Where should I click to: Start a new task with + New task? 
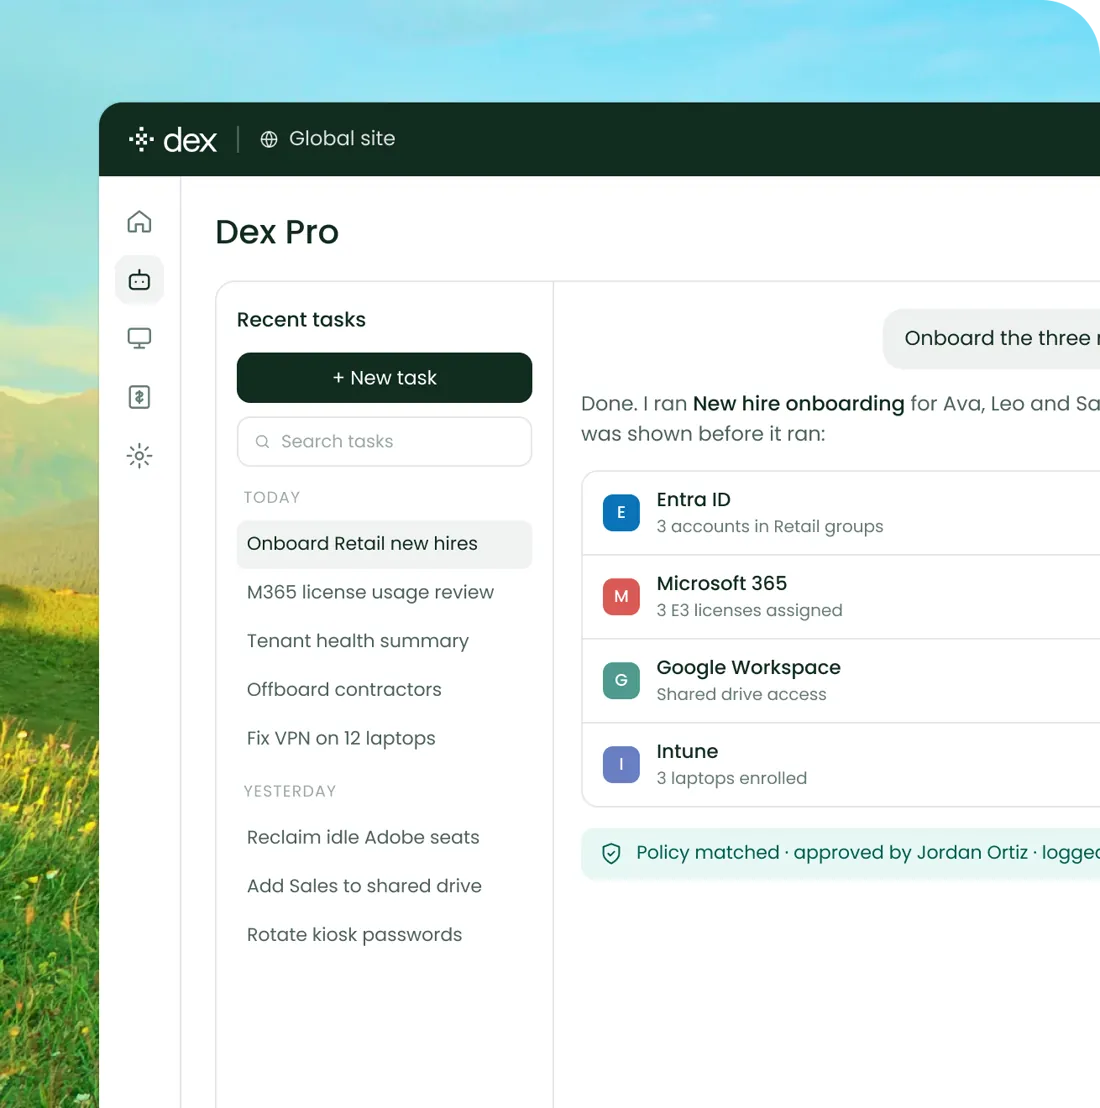coord(384,378)
